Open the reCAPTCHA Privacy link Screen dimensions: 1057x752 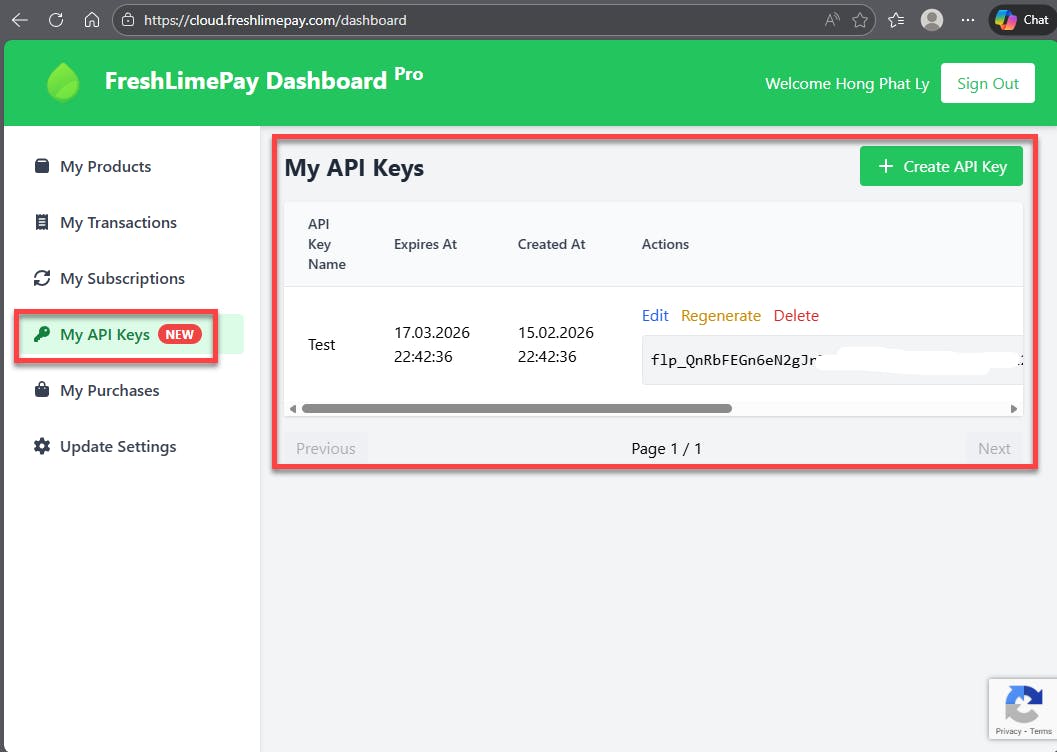pos(1008,731)
